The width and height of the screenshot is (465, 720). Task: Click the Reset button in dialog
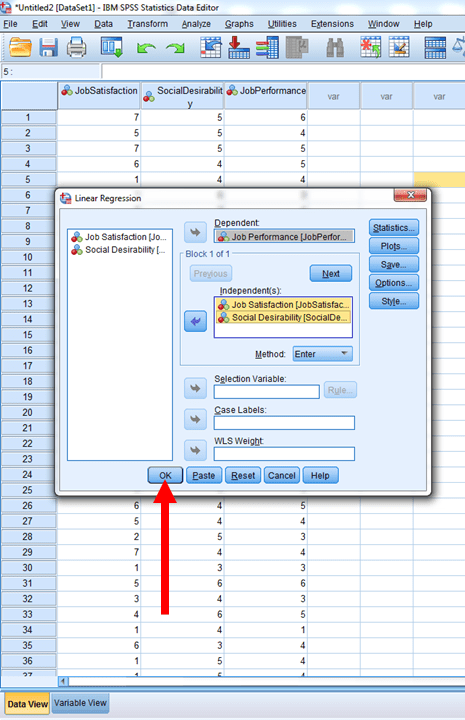pyautogui.click(x=243, y=475)
